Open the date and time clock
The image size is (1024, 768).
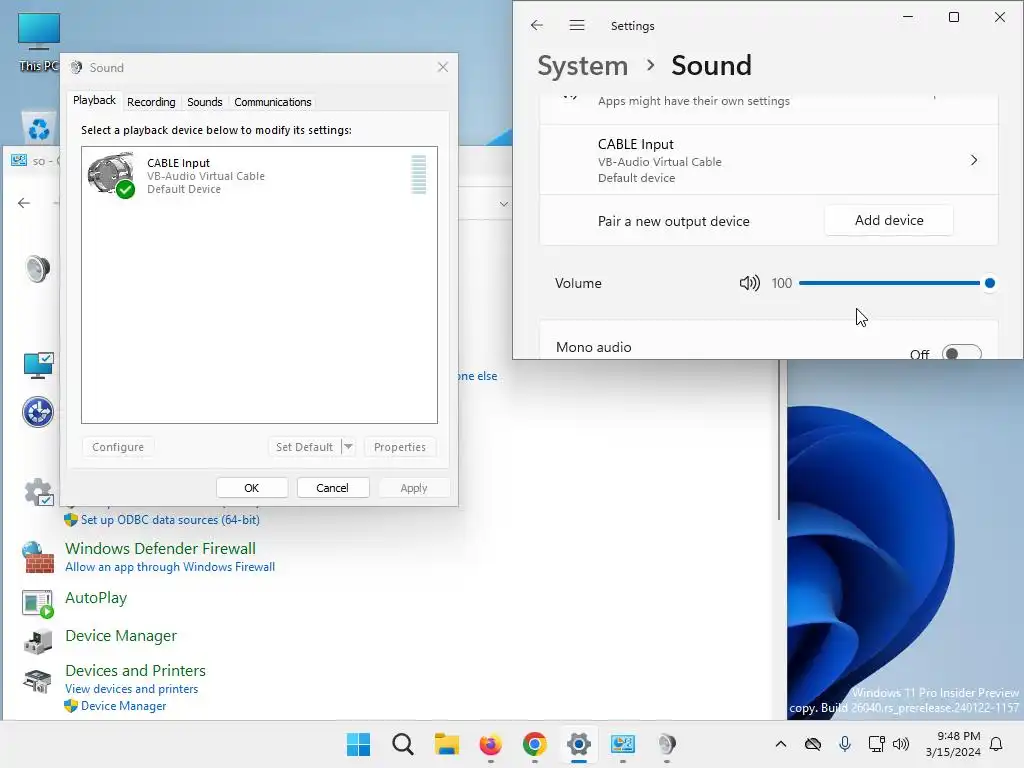coord(953,744)
